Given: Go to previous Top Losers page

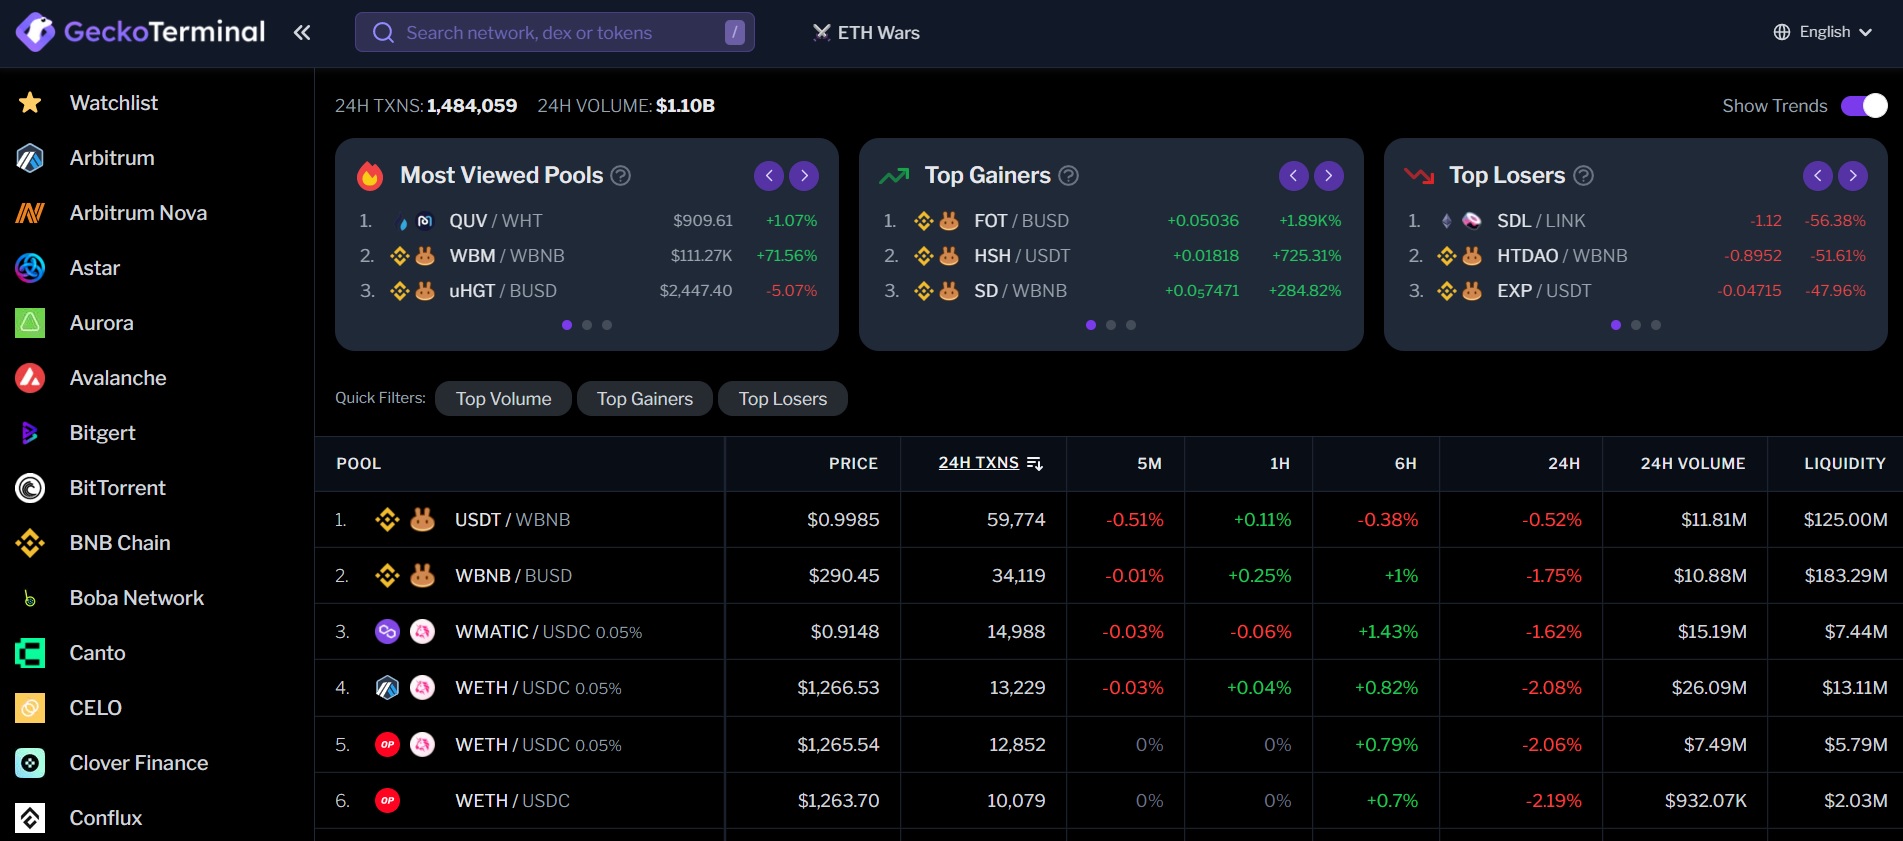Looking at the screenshot, I should 1818,176.
